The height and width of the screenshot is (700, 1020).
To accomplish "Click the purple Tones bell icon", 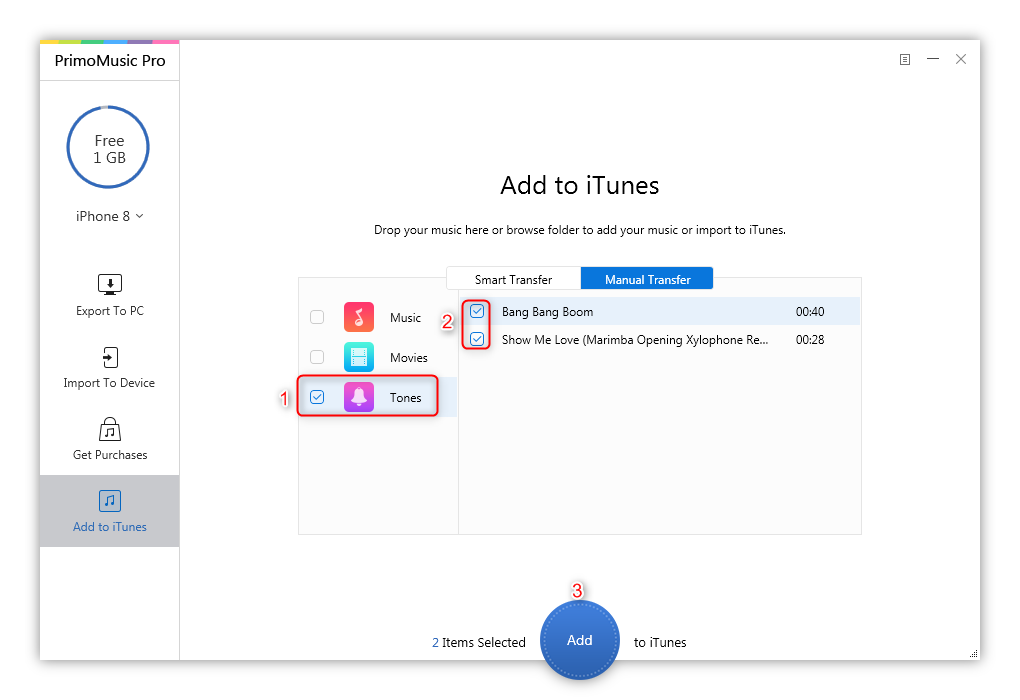I will (x=359, y=397).
